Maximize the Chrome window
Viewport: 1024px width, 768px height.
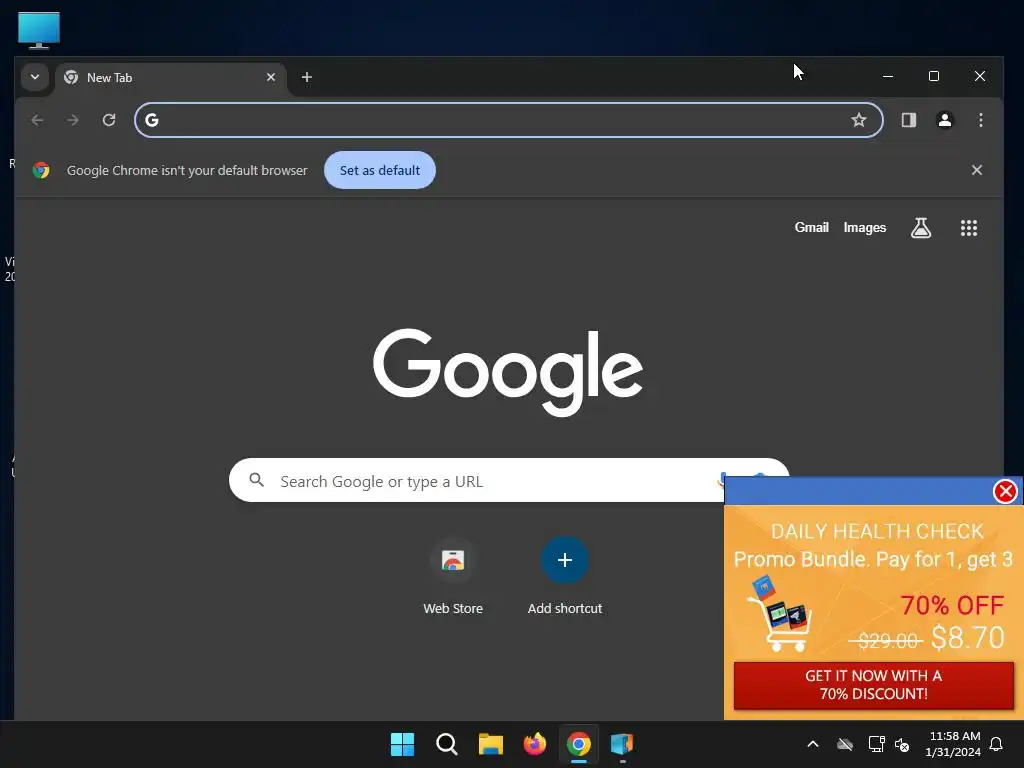(x=934, y=76)
